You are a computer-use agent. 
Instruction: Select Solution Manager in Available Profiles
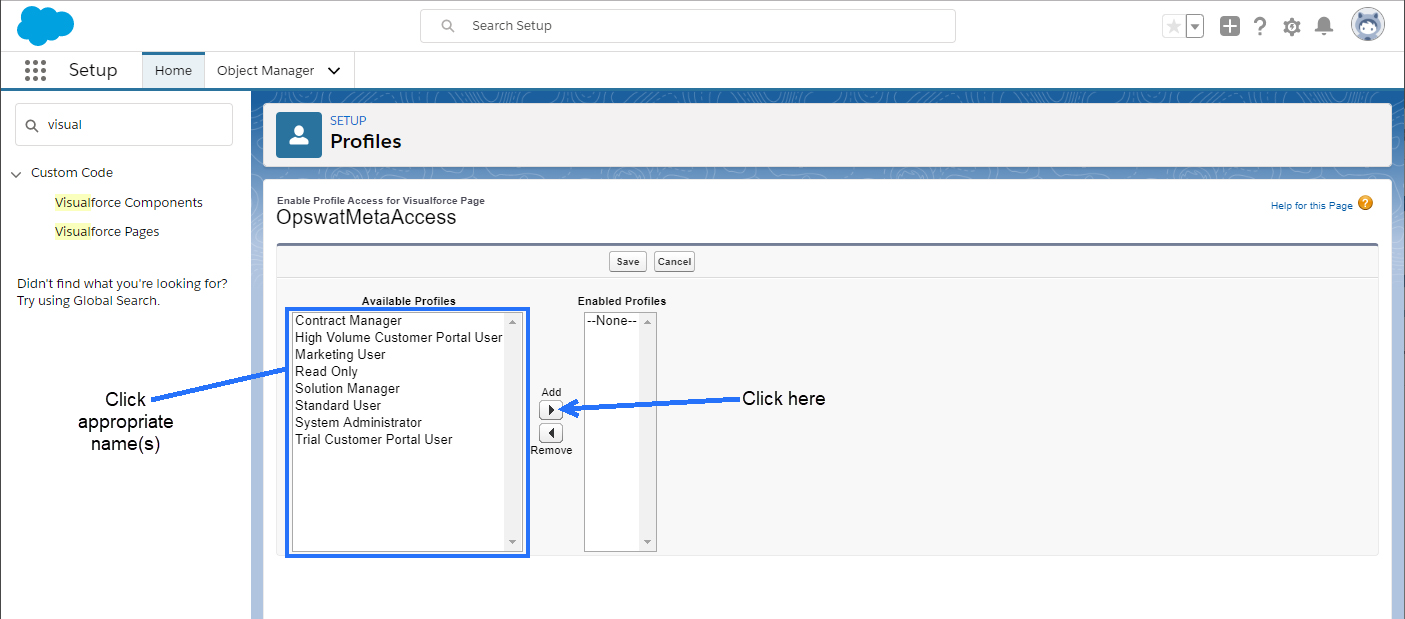pos(398,389)
